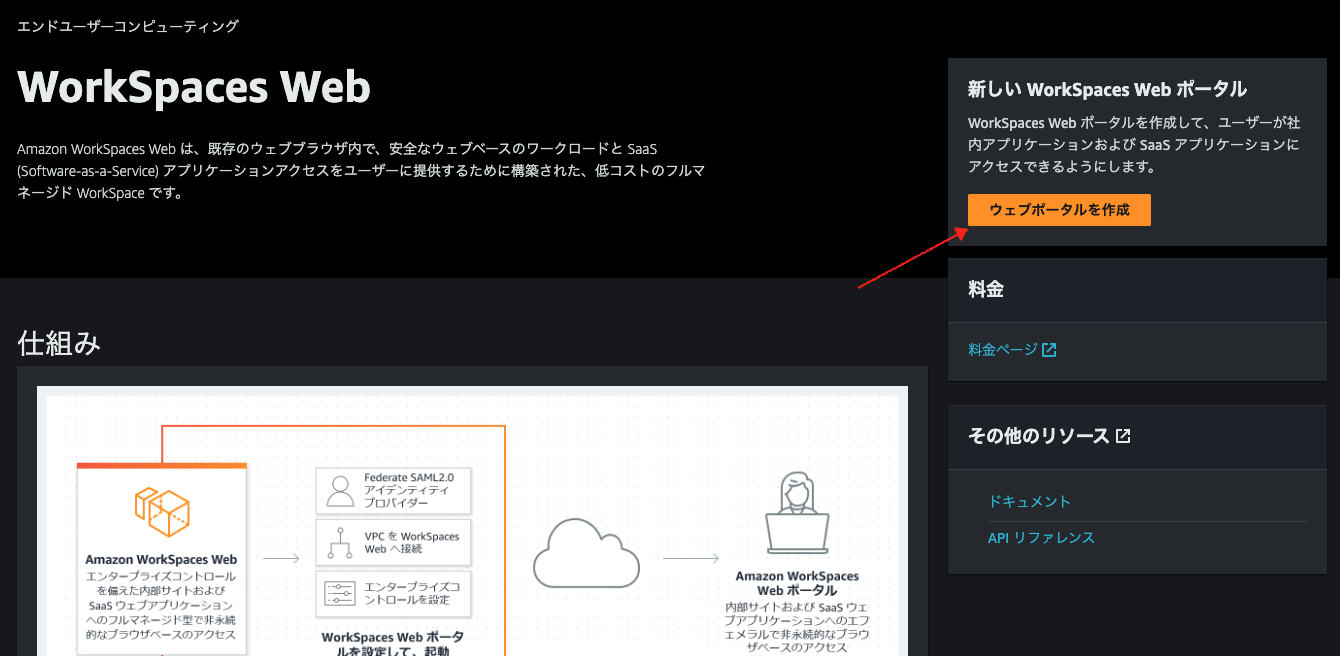Click the architecture diagram image
Viewport: 1340px width, 656px height.
(x=470, y=520)
